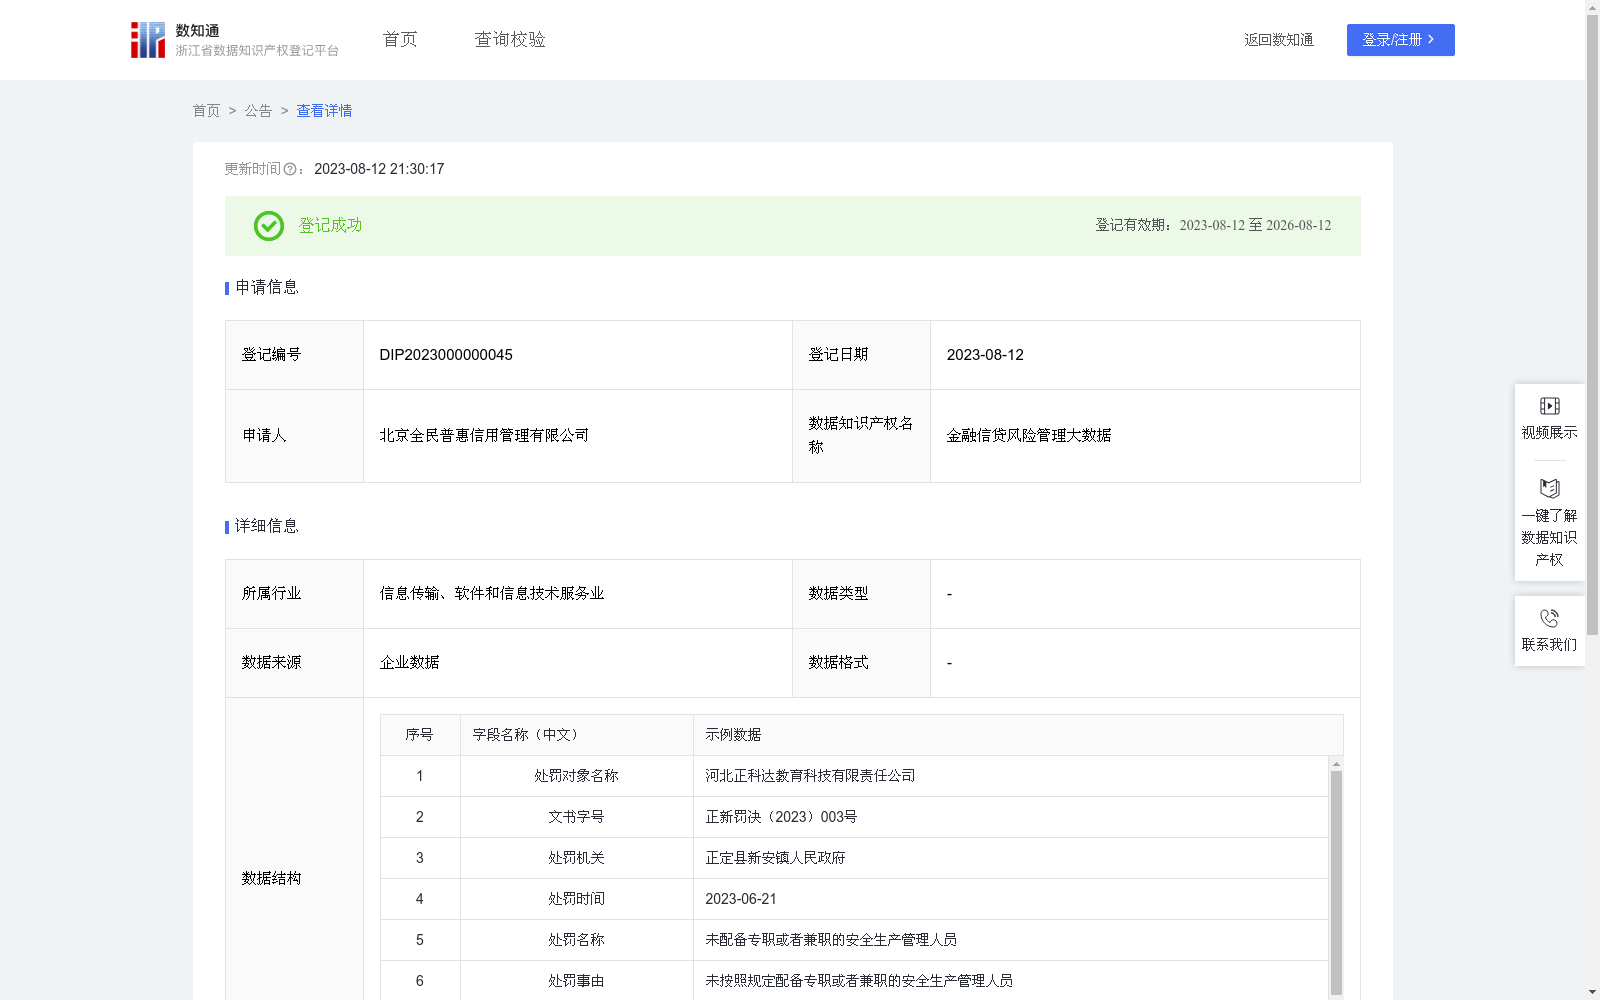Click the 处罚名称 field cell
Viewport: 1600px width, 1000px height.
(x=576, y=940)
